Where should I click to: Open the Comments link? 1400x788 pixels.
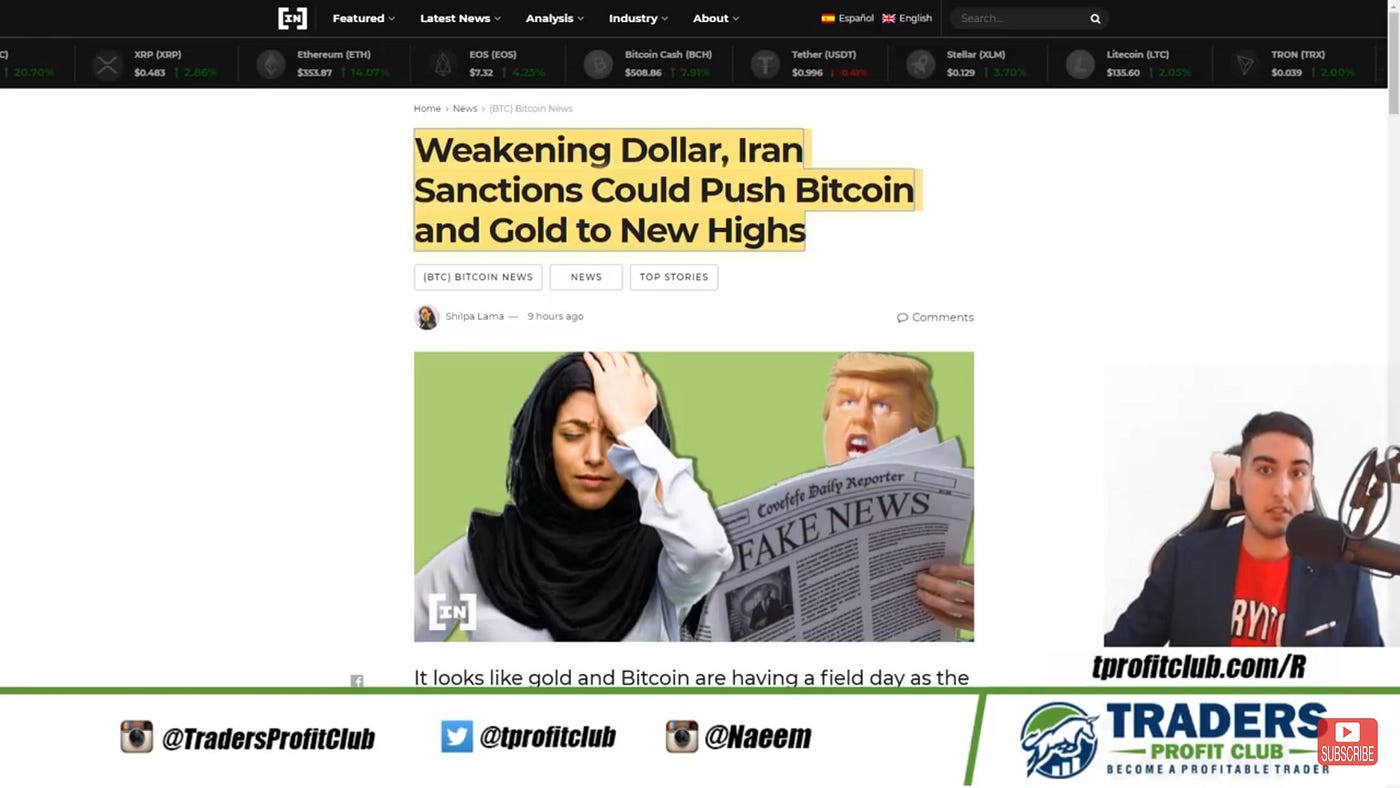point(935,317)
